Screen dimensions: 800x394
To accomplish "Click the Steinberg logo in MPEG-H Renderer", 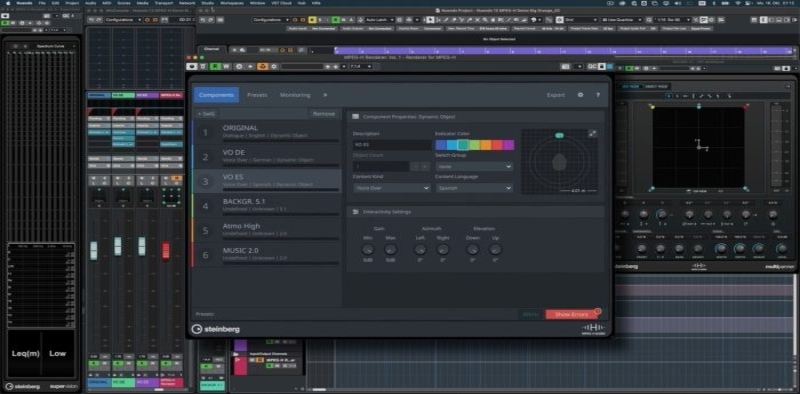I will [215, 329].
